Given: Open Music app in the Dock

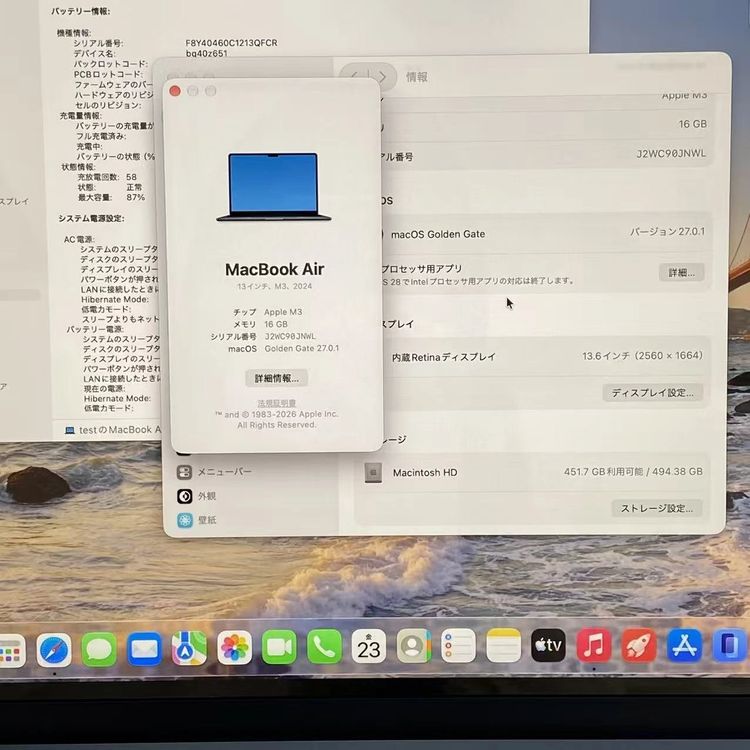Looking at the screenshot, I should tap(594, 645).
